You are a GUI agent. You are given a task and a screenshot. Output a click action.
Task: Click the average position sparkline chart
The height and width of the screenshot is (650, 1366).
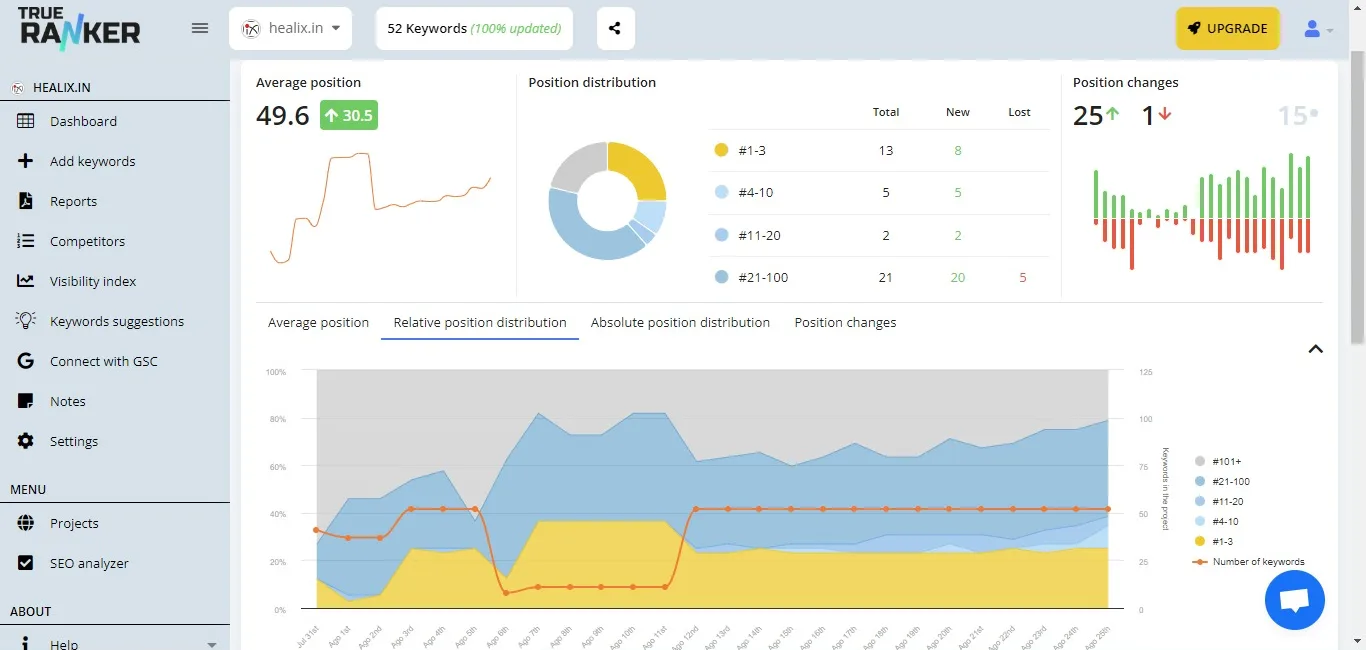(380, 208)
